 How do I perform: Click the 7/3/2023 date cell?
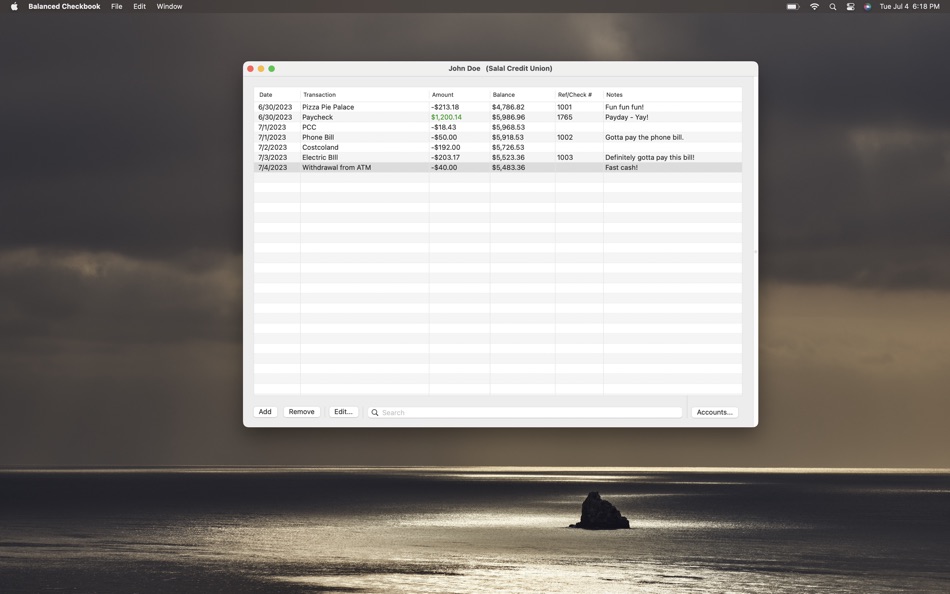click(x=272, y=157)
